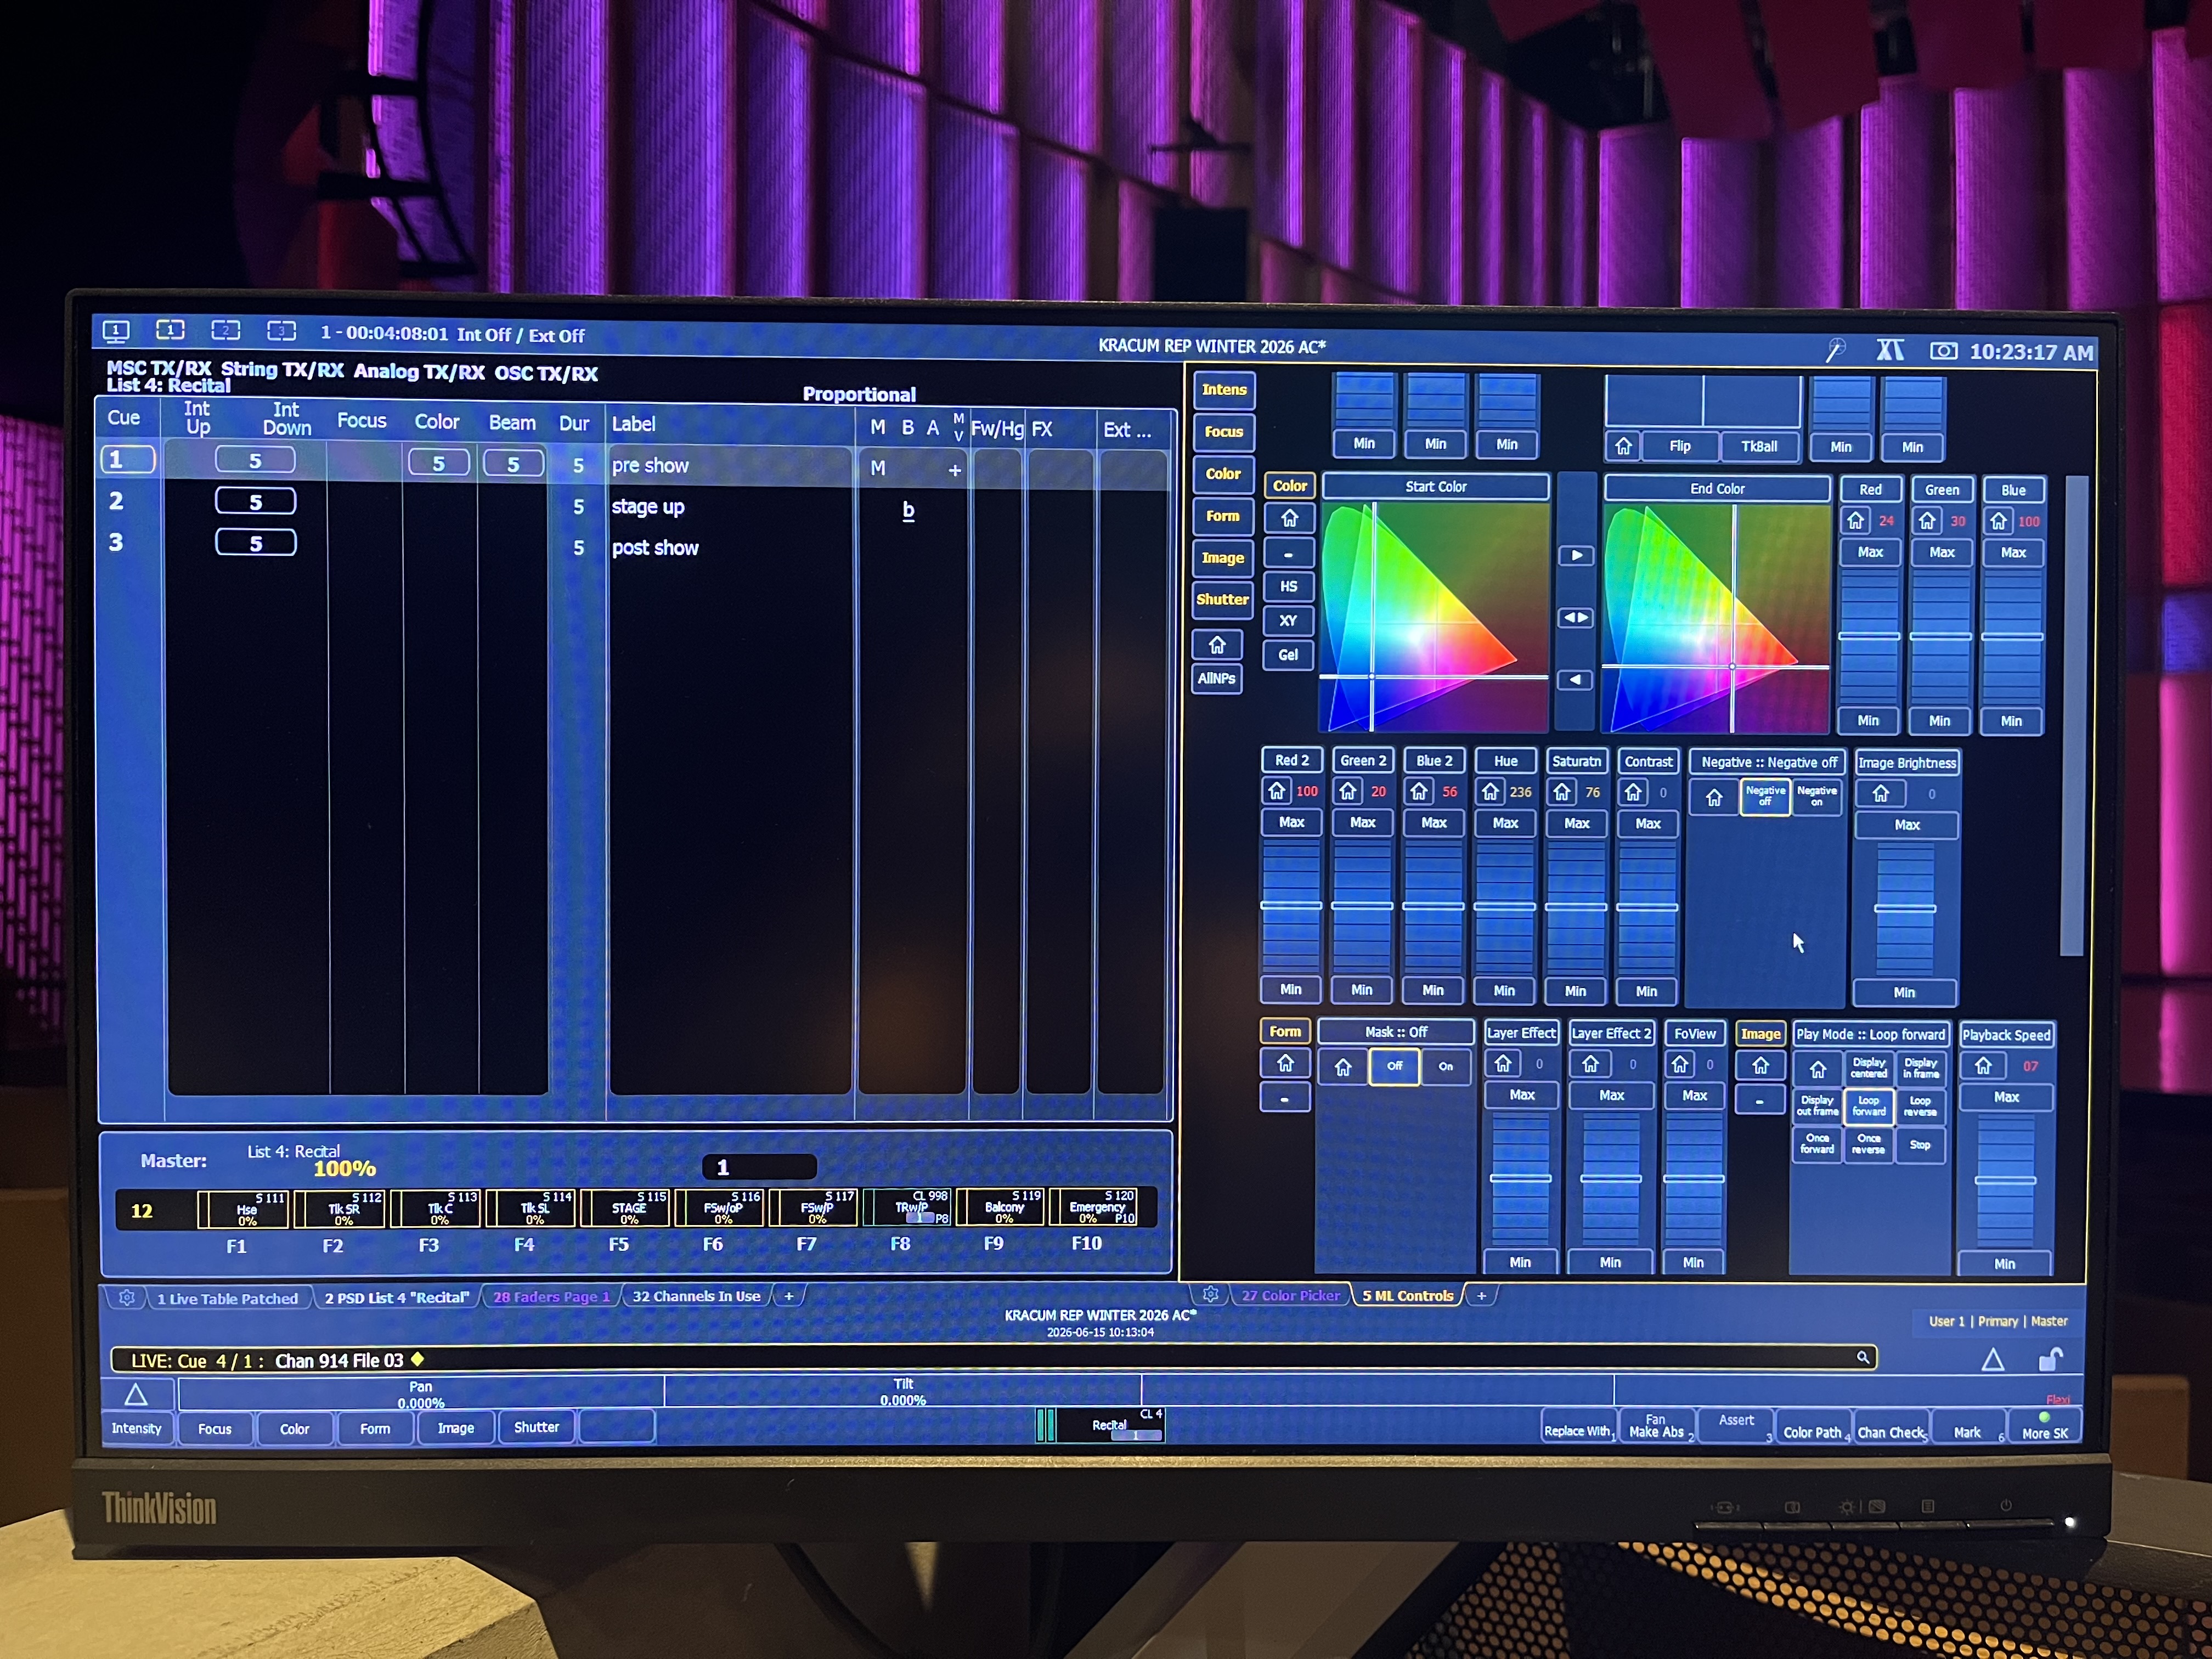
Task: Click the Gel button in color section
Action: click(x=1288, y=655)
